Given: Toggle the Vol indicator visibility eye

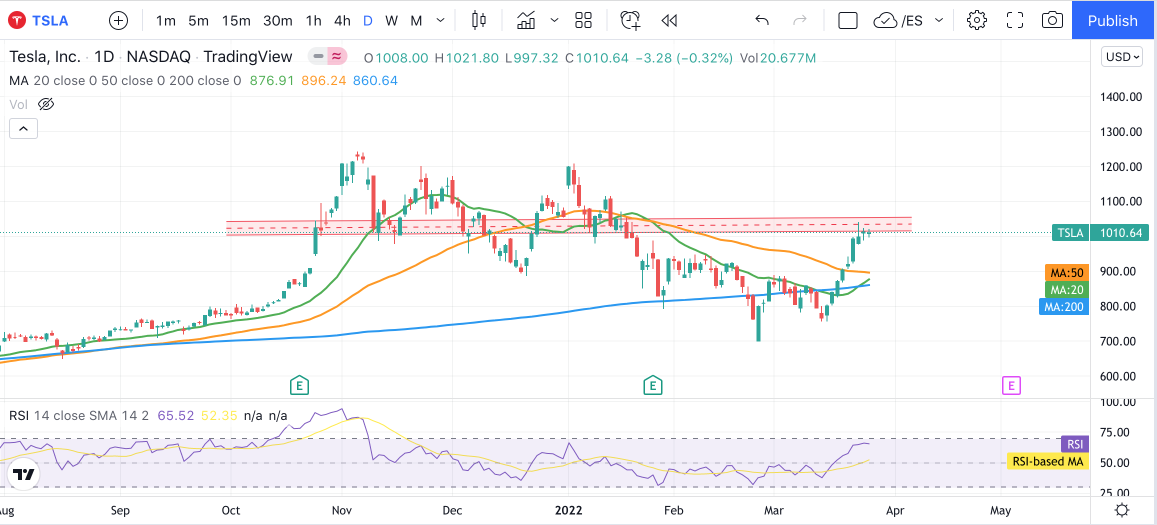Looking at the screenshot, I should click(x=46, y=104).
